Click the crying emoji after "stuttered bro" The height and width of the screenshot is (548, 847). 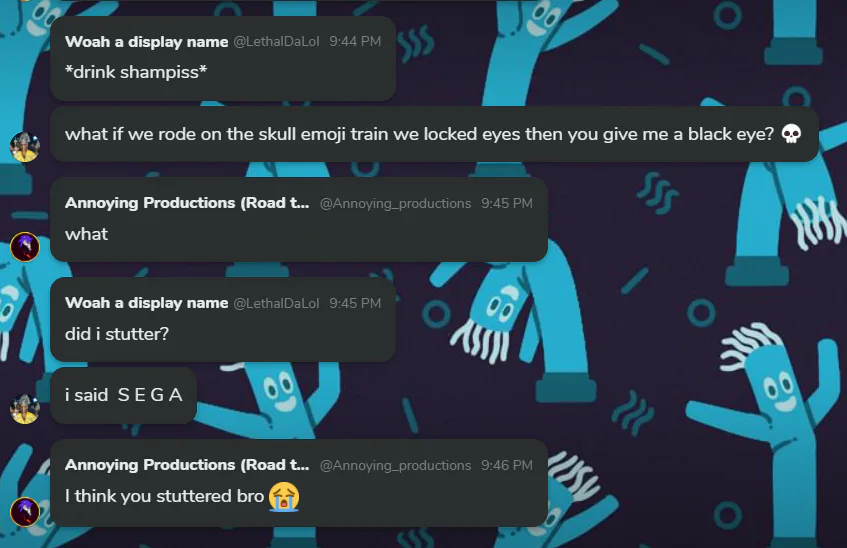[284, 495]
